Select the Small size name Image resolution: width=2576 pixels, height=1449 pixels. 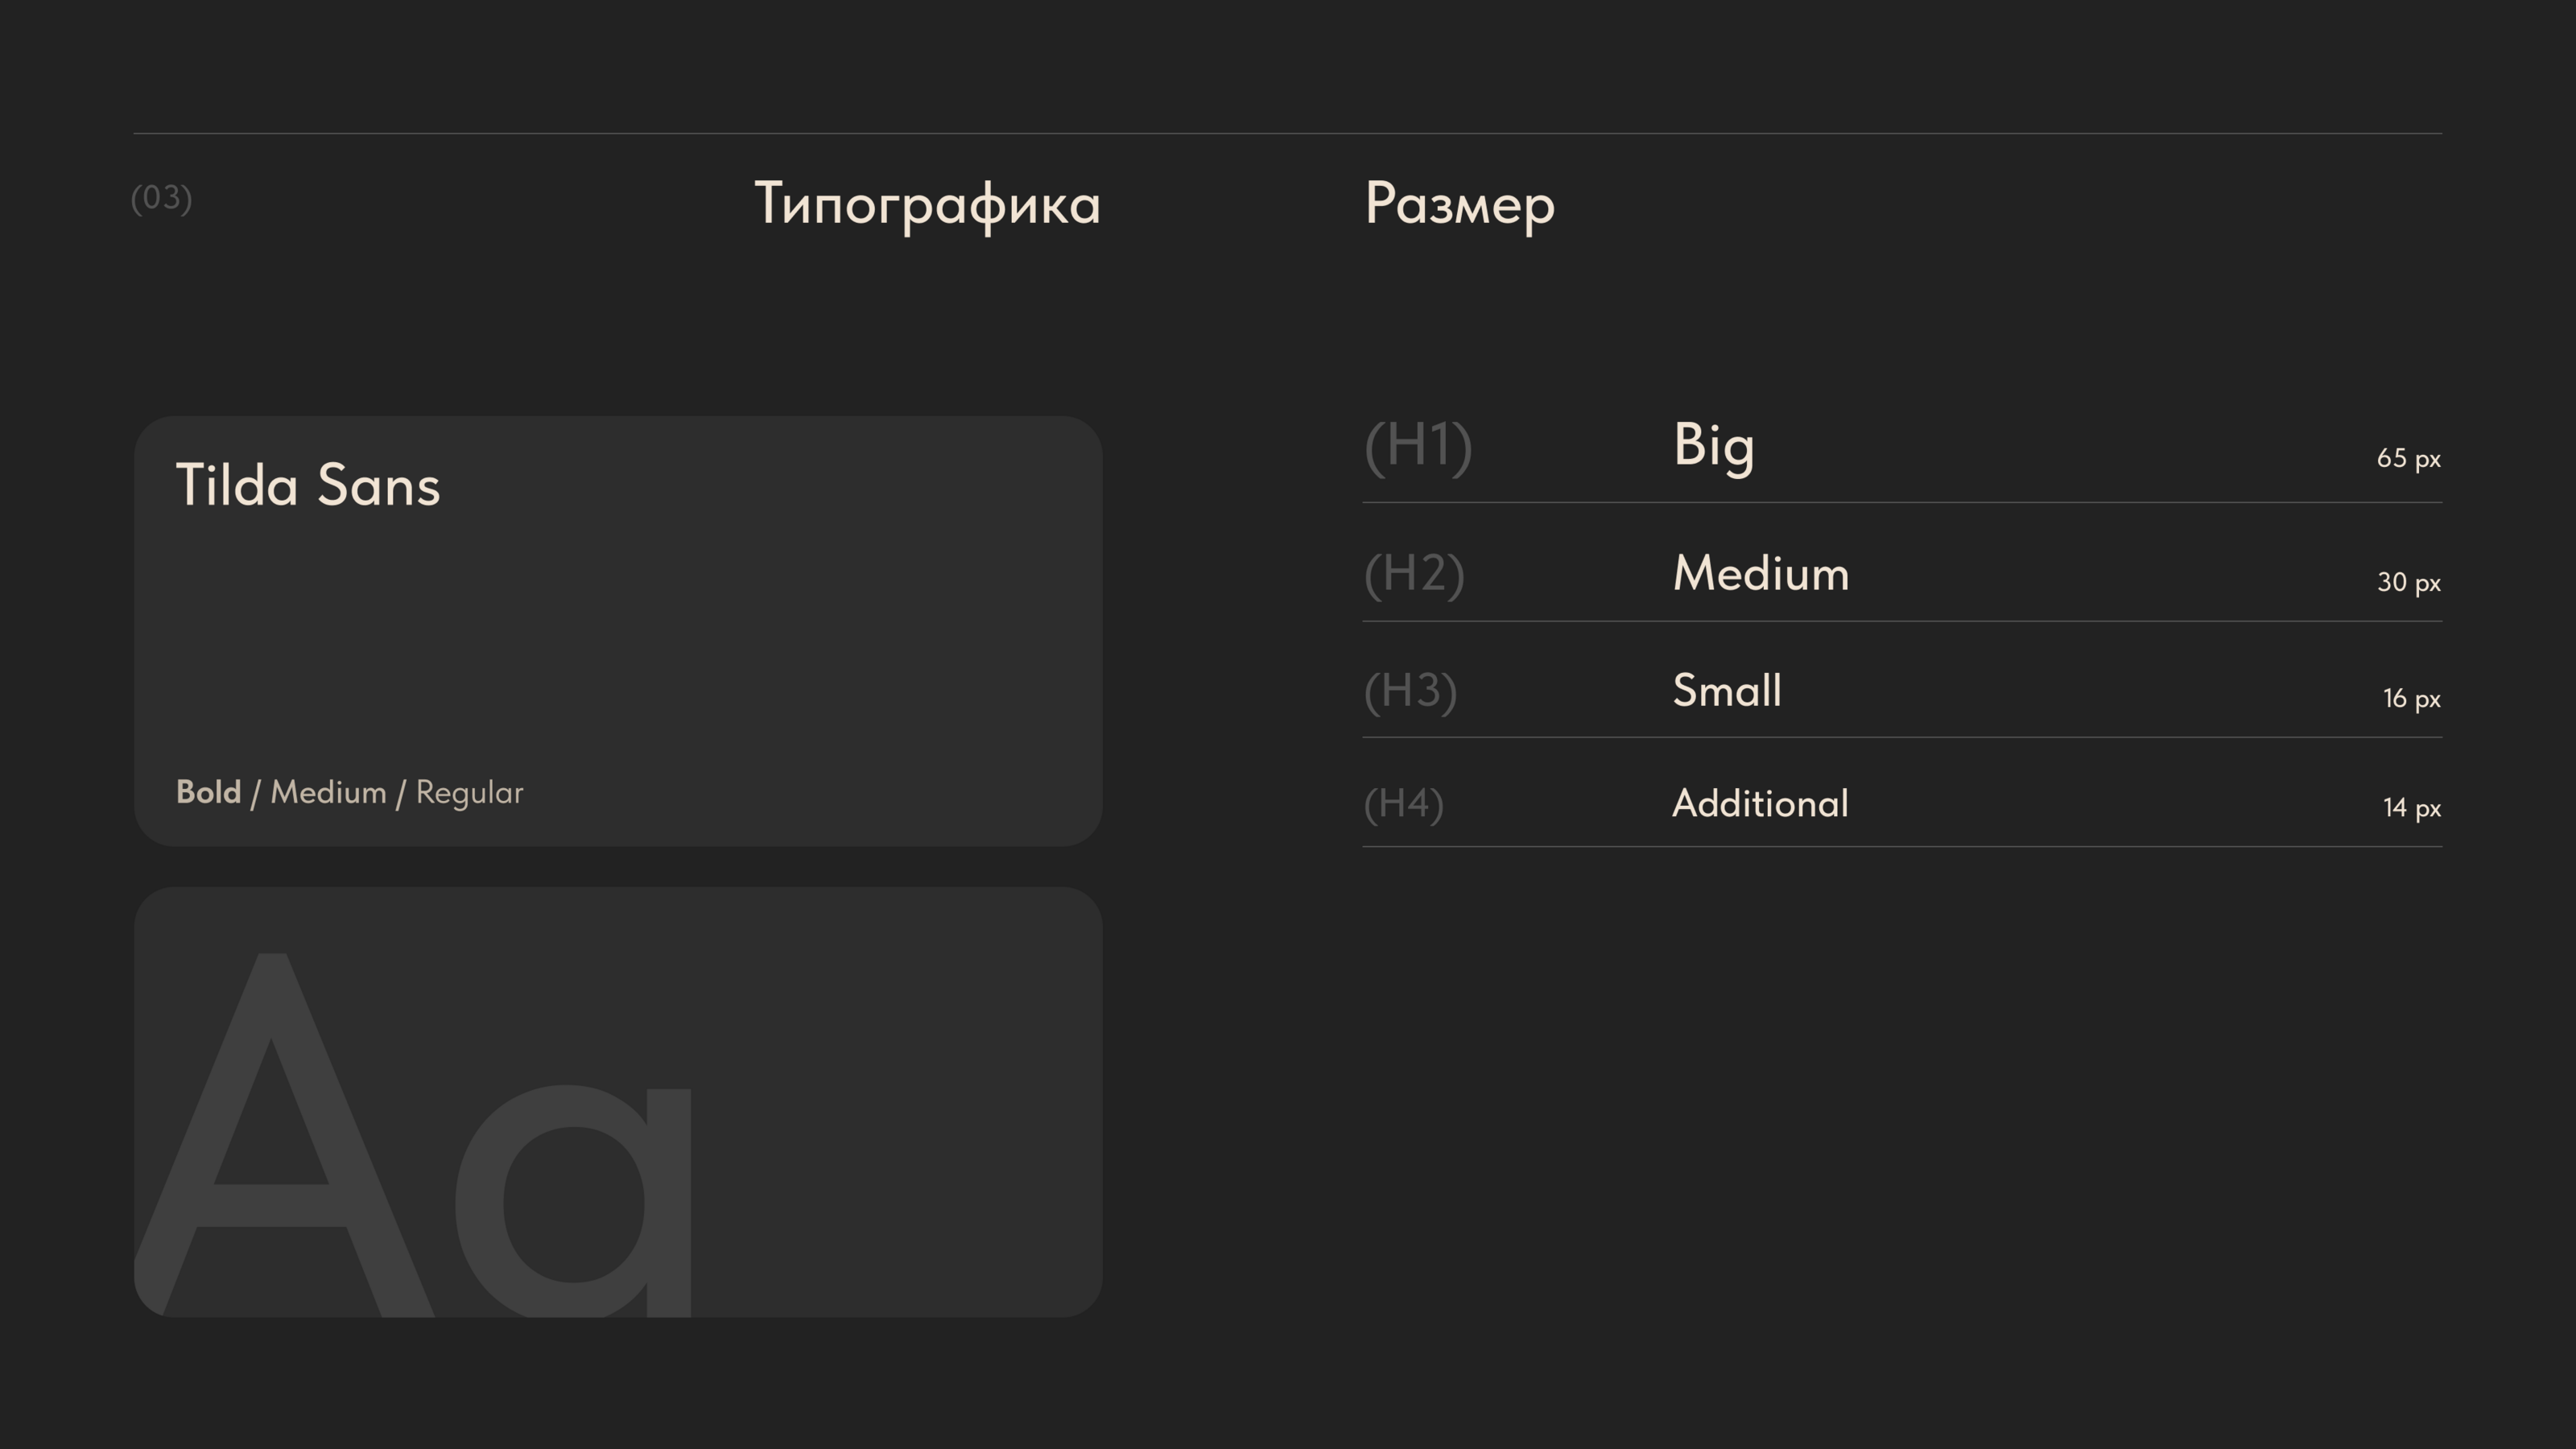(1726, 690)
